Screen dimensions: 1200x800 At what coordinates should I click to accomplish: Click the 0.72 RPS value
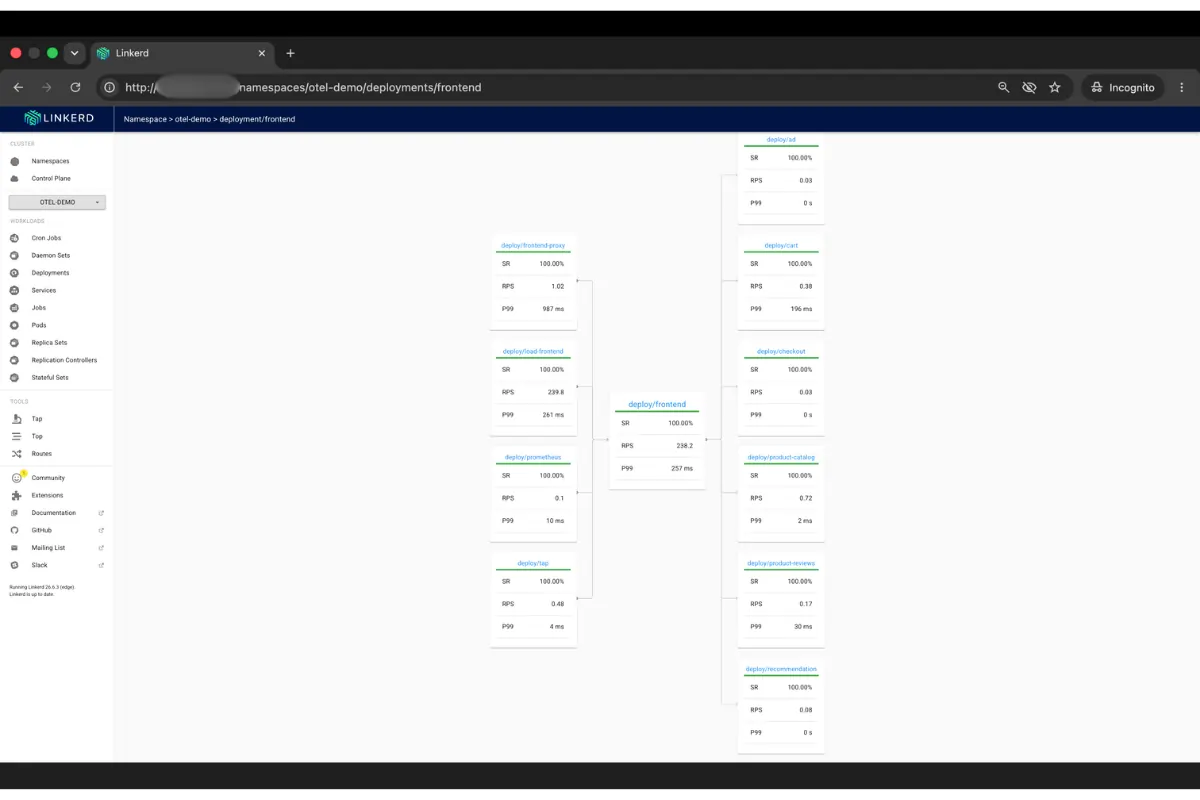pyautogui.click(x=806, y=498)
